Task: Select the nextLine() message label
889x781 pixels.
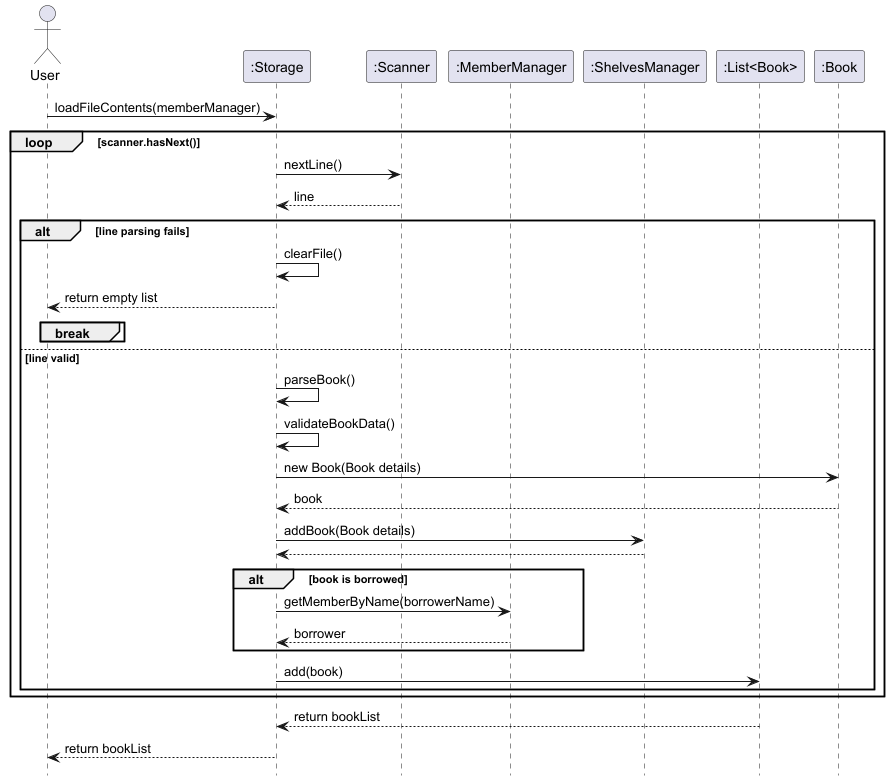Action: click(x=313, y=165)
